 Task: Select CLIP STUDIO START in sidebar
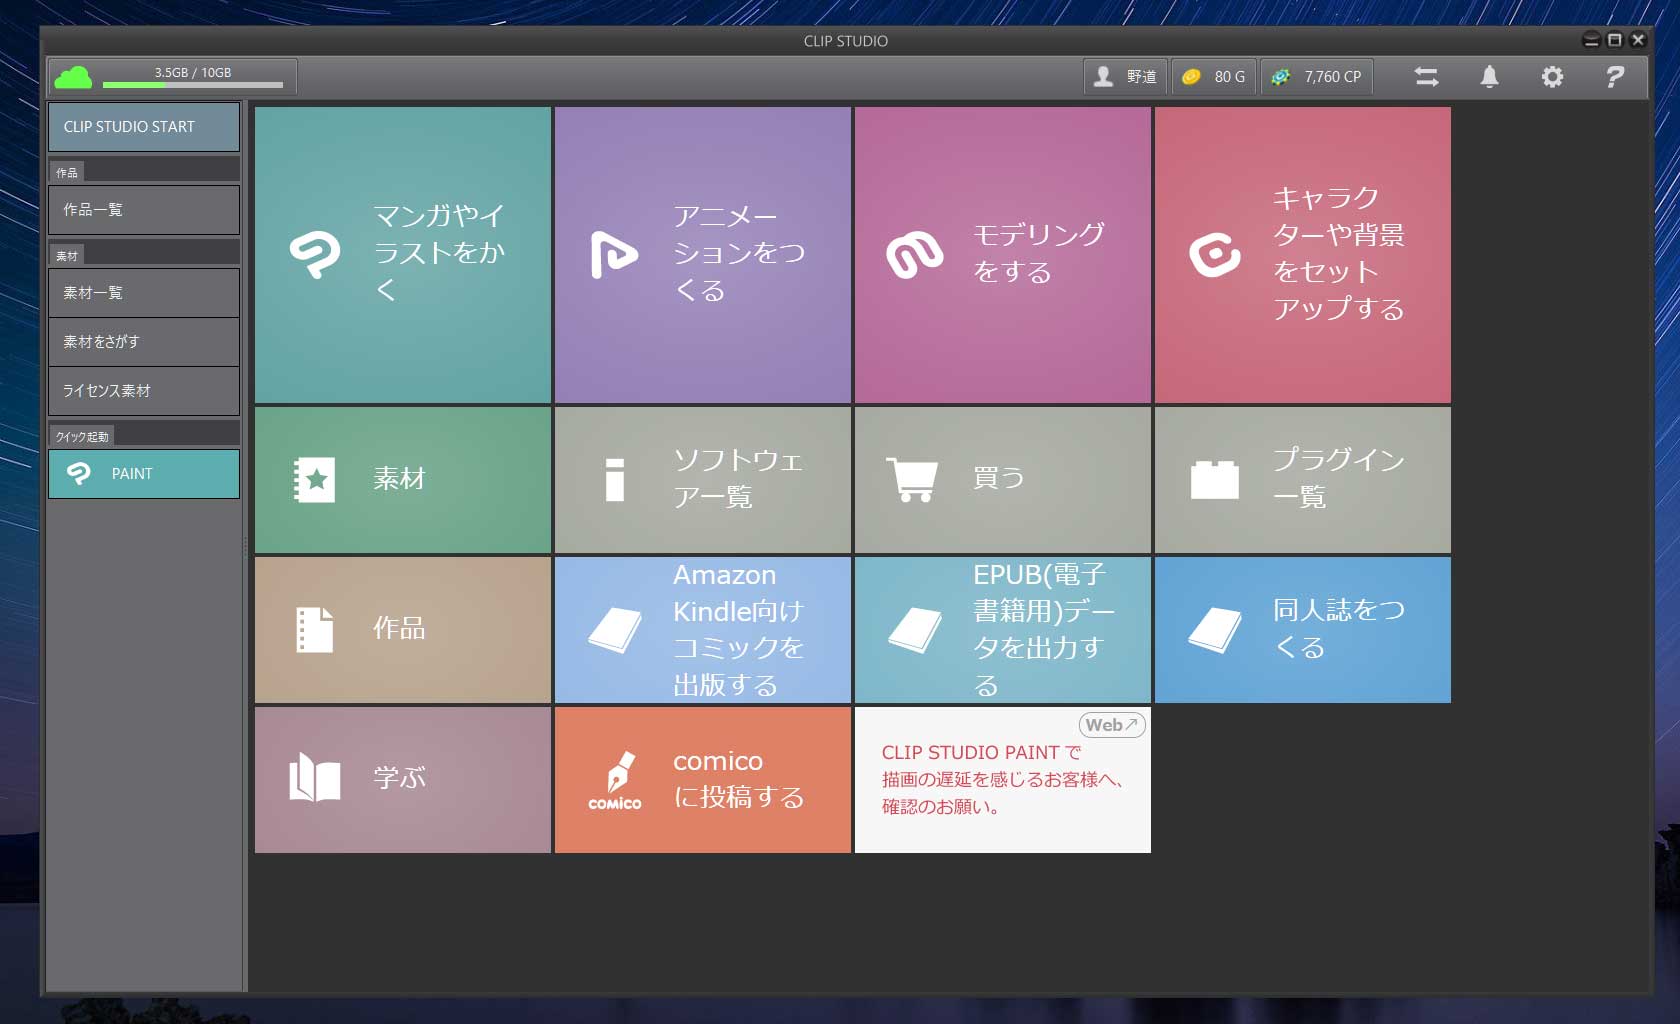click(x=144, y=127)
